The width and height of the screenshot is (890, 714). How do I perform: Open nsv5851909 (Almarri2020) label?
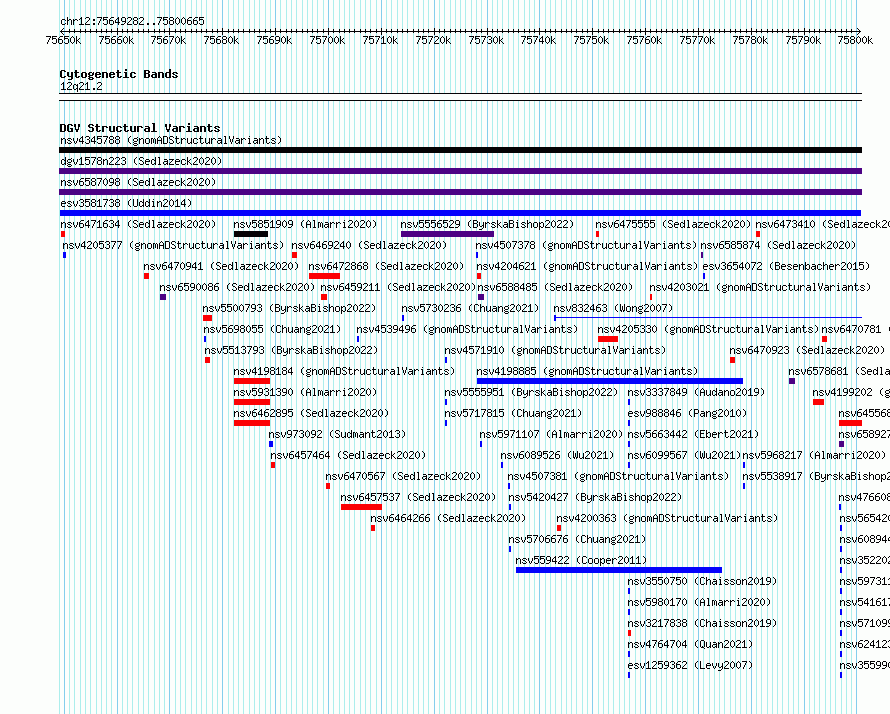pos(305,224)
